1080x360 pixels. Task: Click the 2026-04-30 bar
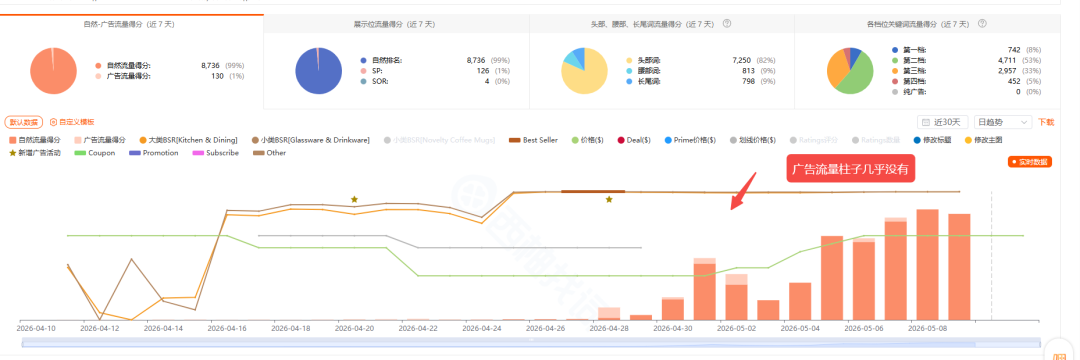click(x=673, y=308)
